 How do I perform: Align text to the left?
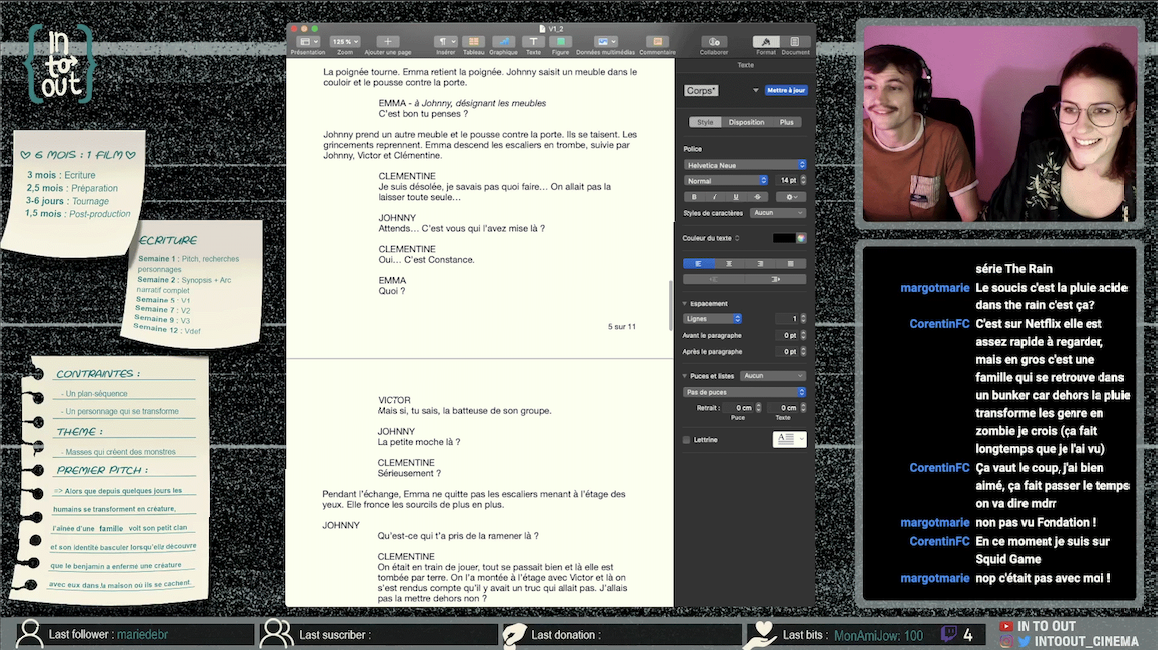click(x=699, y=264)
